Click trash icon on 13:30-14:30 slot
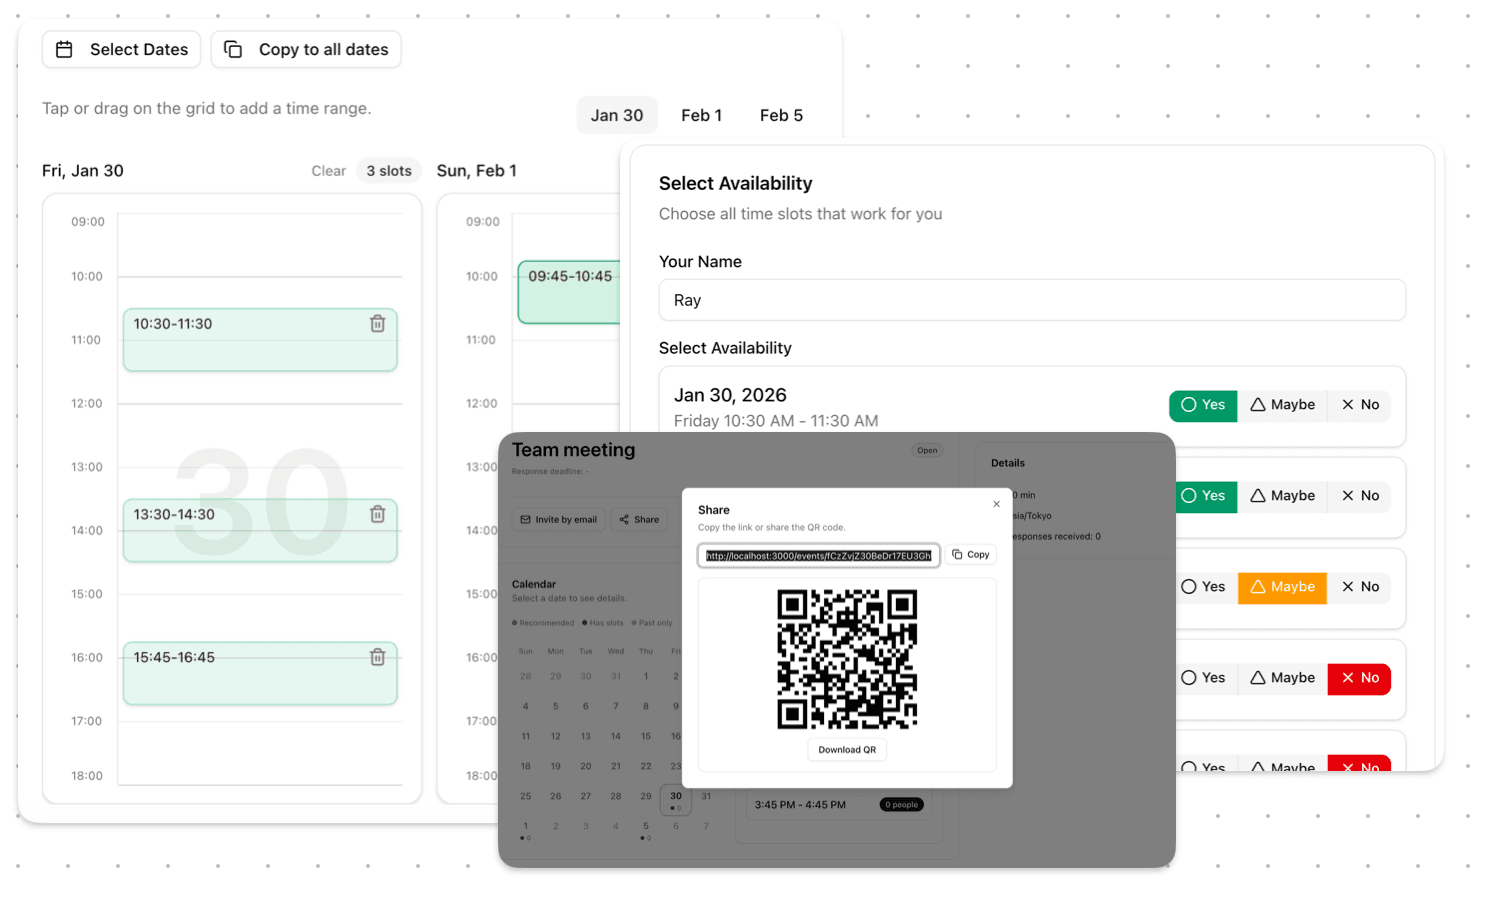1488x904 pixels. click(x=377, y=514)
